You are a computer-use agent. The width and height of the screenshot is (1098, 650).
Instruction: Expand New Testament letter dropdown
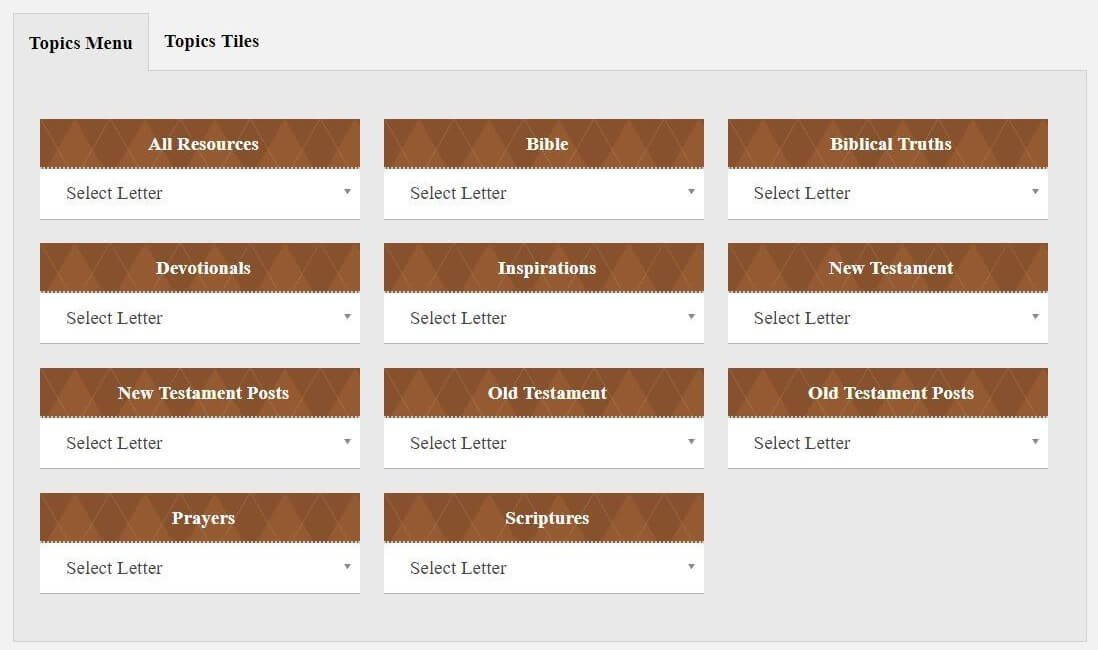pyautogui.click(x=887, y=318)
